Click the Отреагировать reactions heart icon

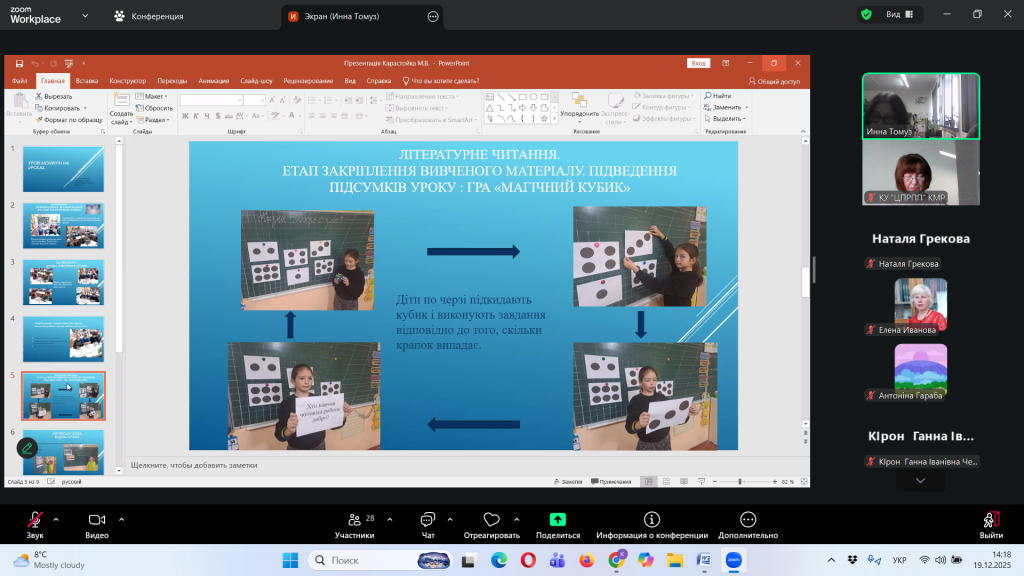(491, 520)
